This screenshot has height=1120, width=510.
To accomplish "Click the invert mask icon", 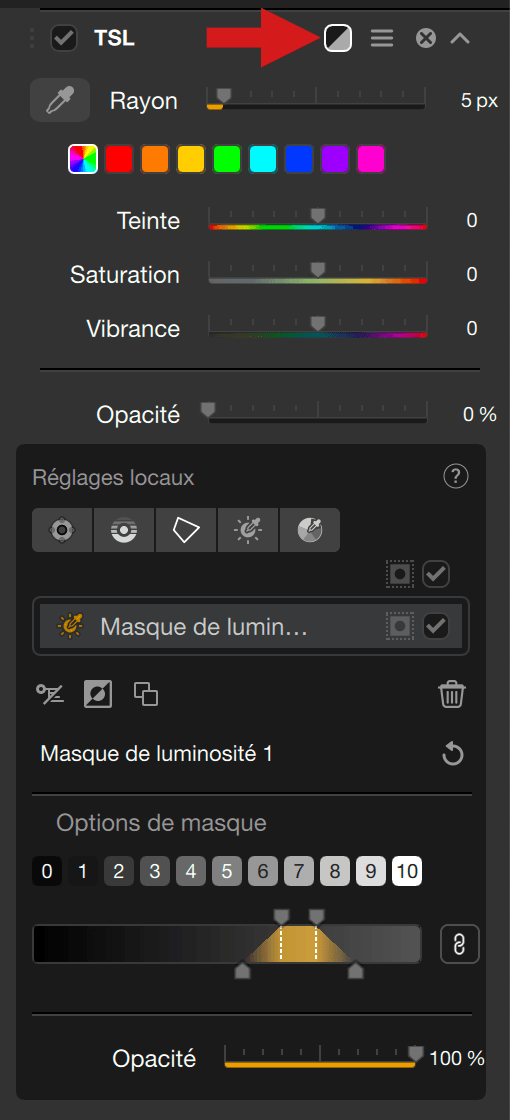I will click(x=98, y=694).
